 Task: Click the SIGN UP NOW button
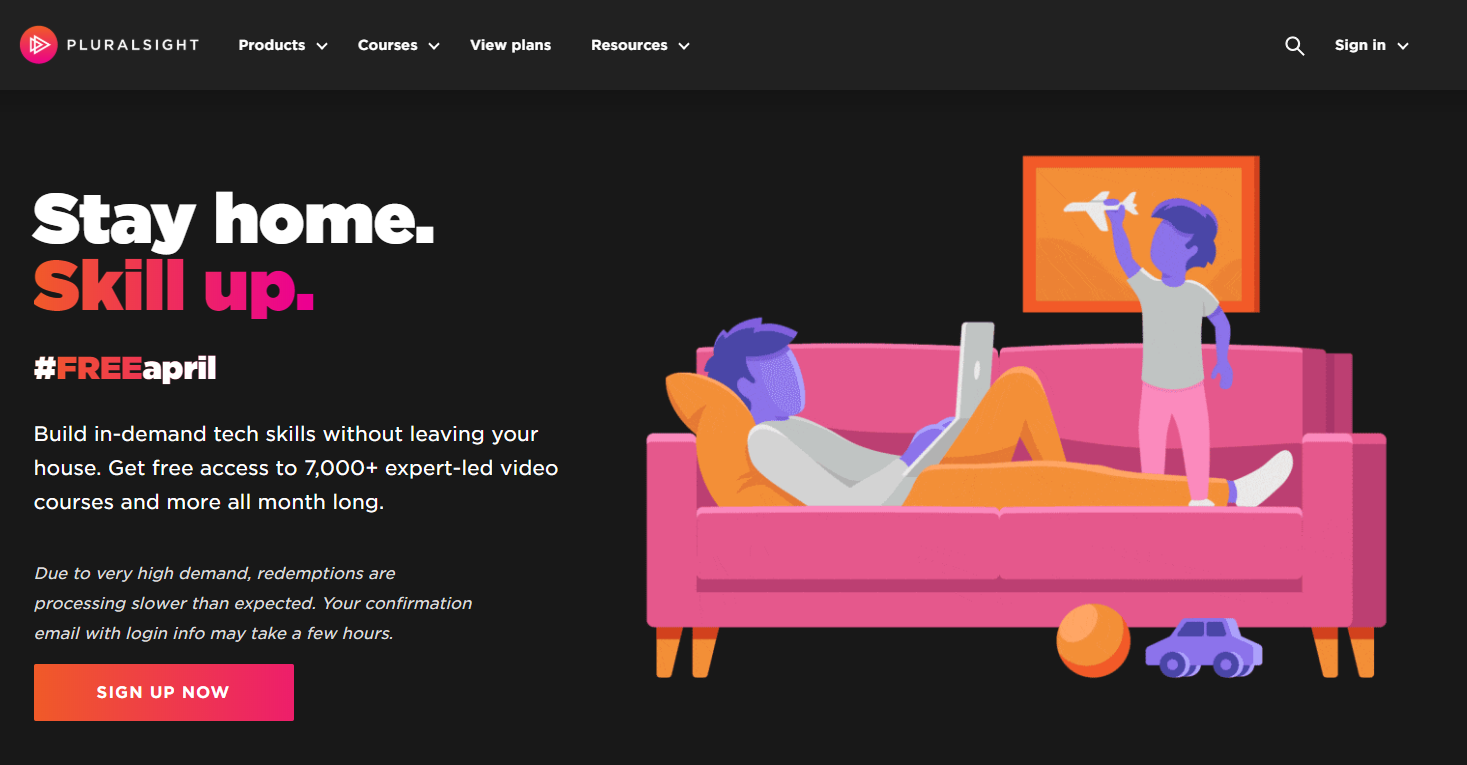164,692
